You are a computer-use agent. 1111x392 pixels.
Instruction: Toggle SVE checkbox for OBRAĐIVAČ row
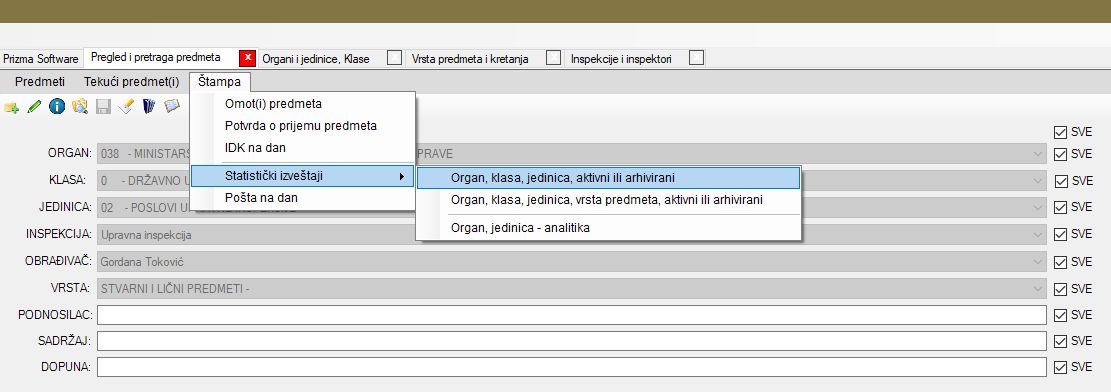coord(1060,262)
